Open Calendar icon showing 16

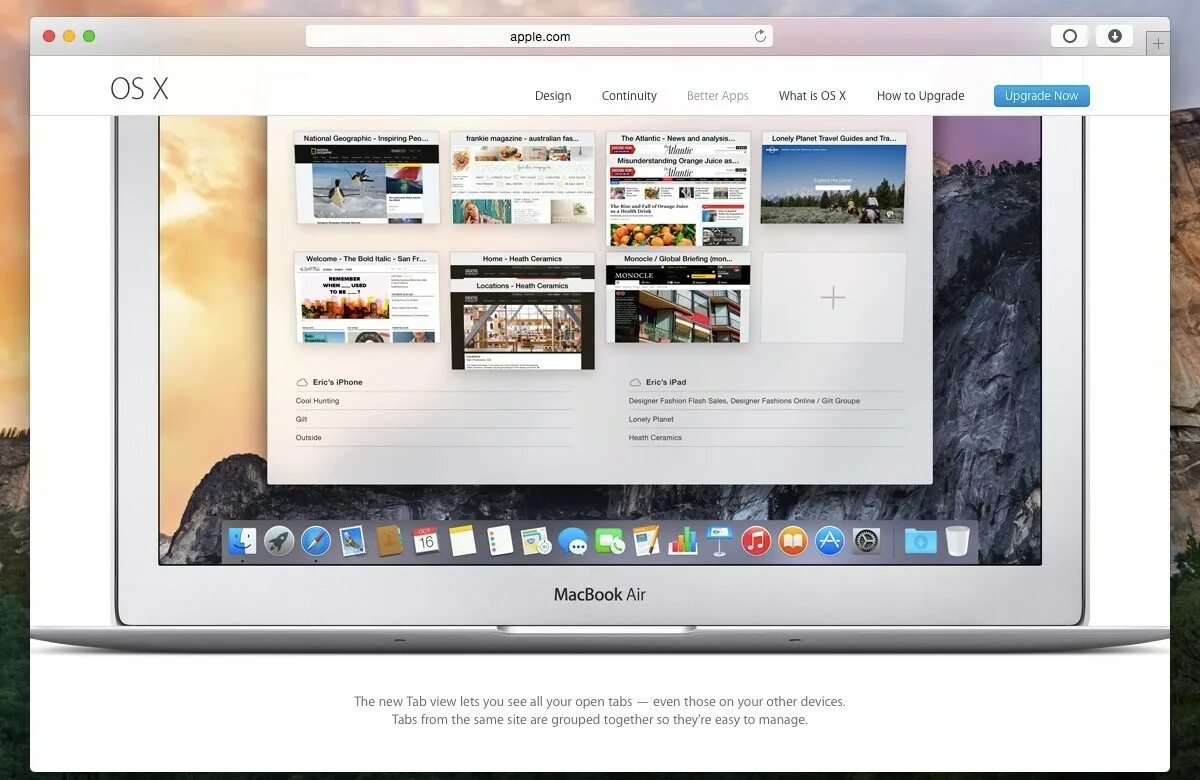click(426, 541)
